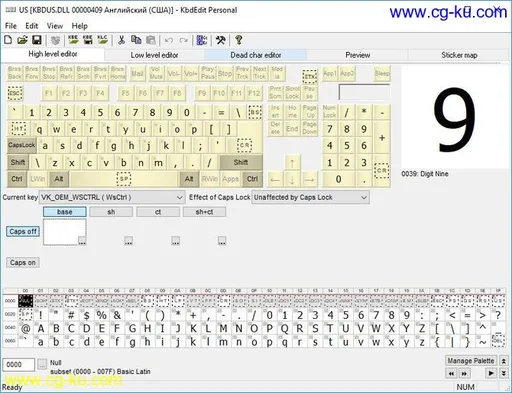512x393 pixels.
Task: Switch to the Sticker map tab
Action: pyautogui.click(x=459, y=55)
